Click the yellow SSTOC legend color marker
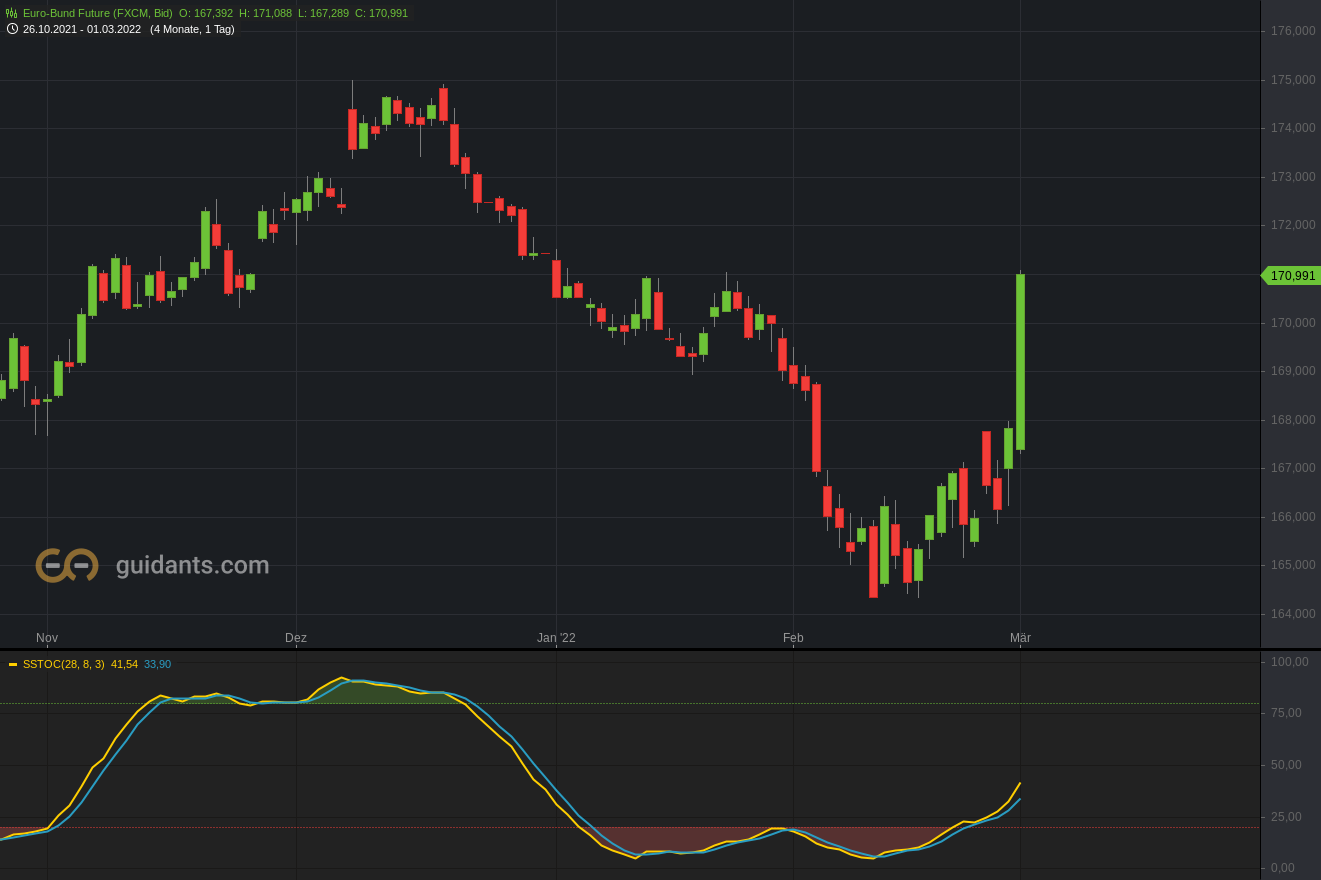1321x880 pixels. coord(11,663)
